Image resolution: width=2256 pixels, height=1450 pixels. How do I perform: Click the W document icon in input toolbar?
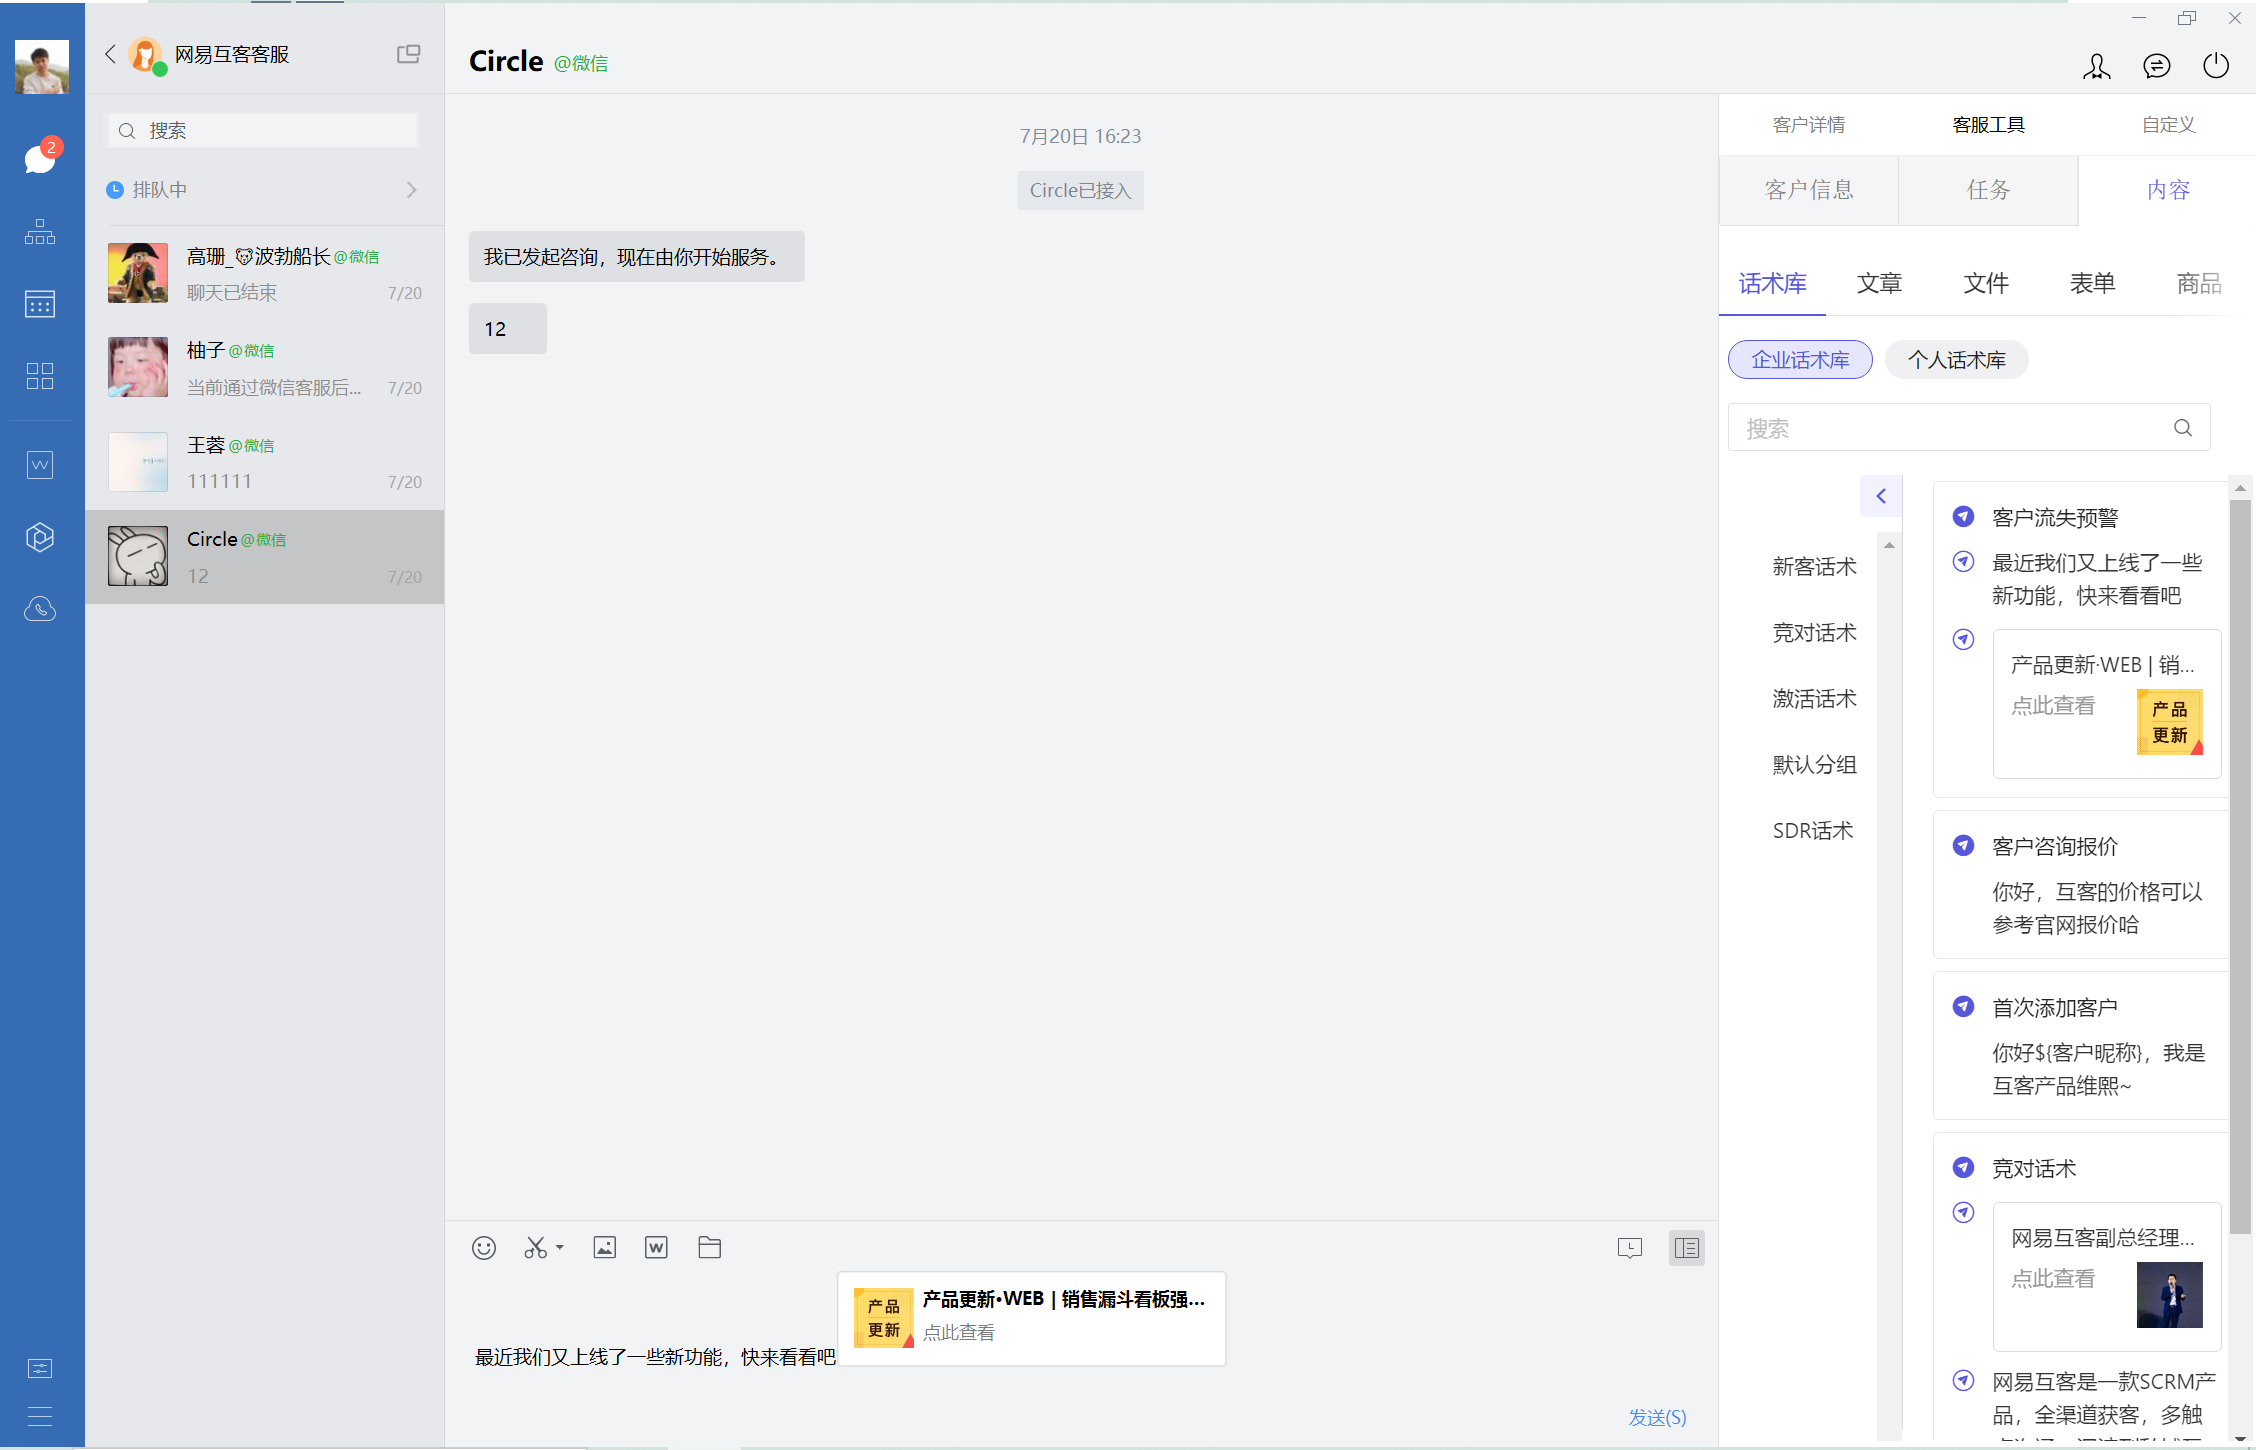(x=656, y=1247)
